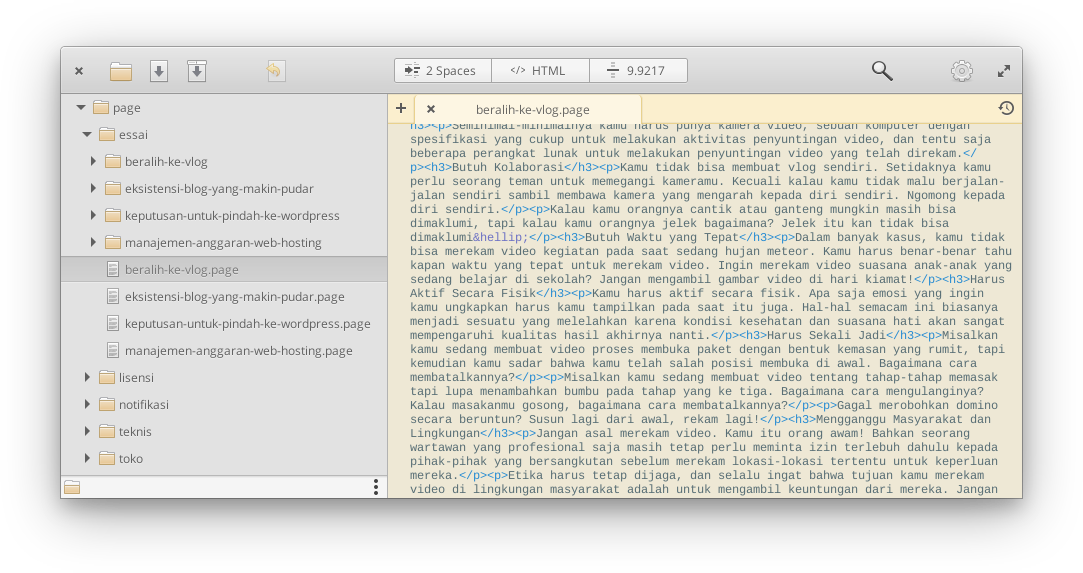This screenshot has height=573, width=1083.
Task: Click the folder icon at sidebar bottom
Action: click(x=72, y=487)
